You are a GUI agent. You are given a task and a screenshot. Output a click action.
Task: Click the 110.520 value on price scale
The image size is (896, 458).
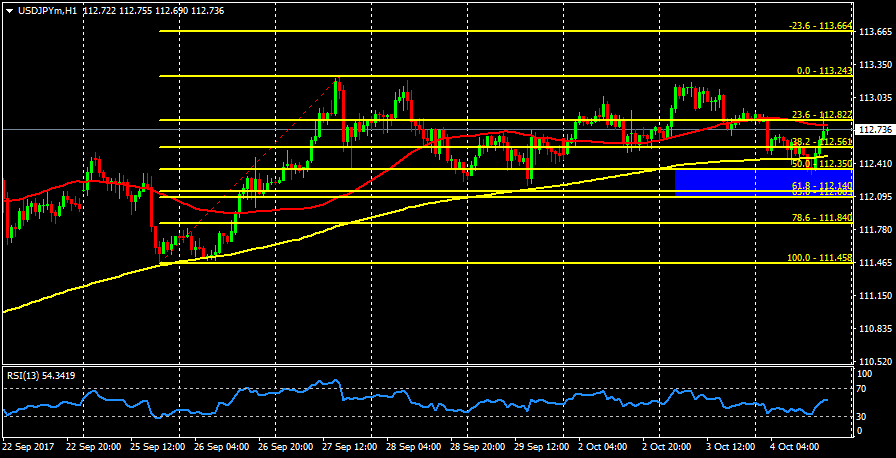tap(875, 361)
